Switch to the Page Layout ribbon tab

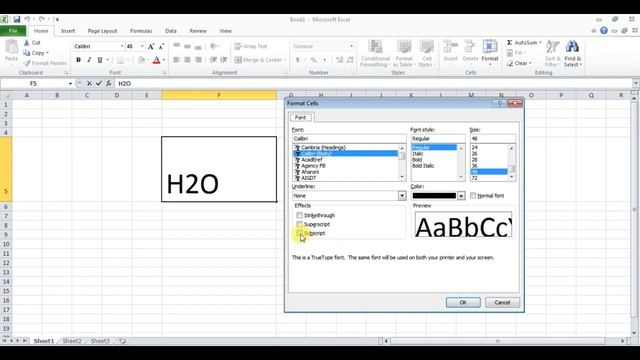pos(102,31)
